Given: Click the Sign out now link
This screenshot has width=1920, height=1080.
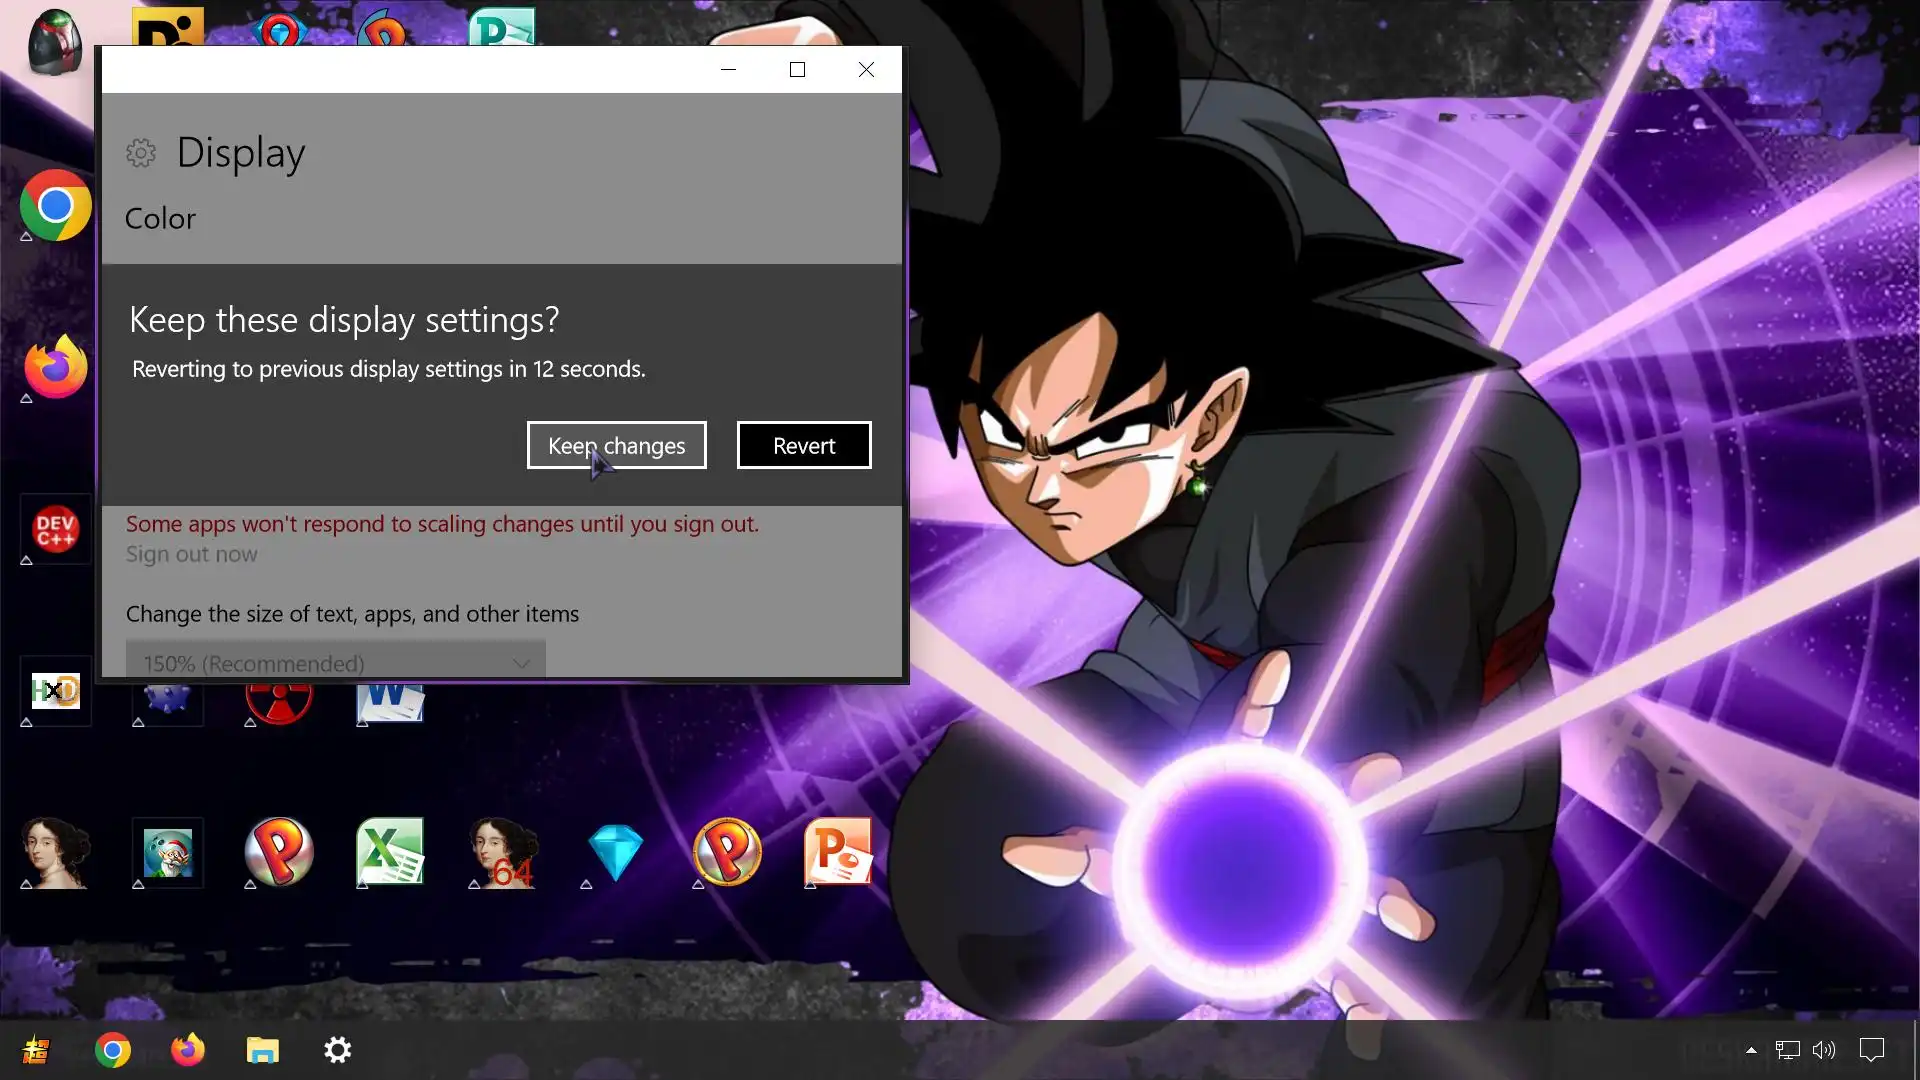Looking at the screenshot, I should click(x=191, y=554).
